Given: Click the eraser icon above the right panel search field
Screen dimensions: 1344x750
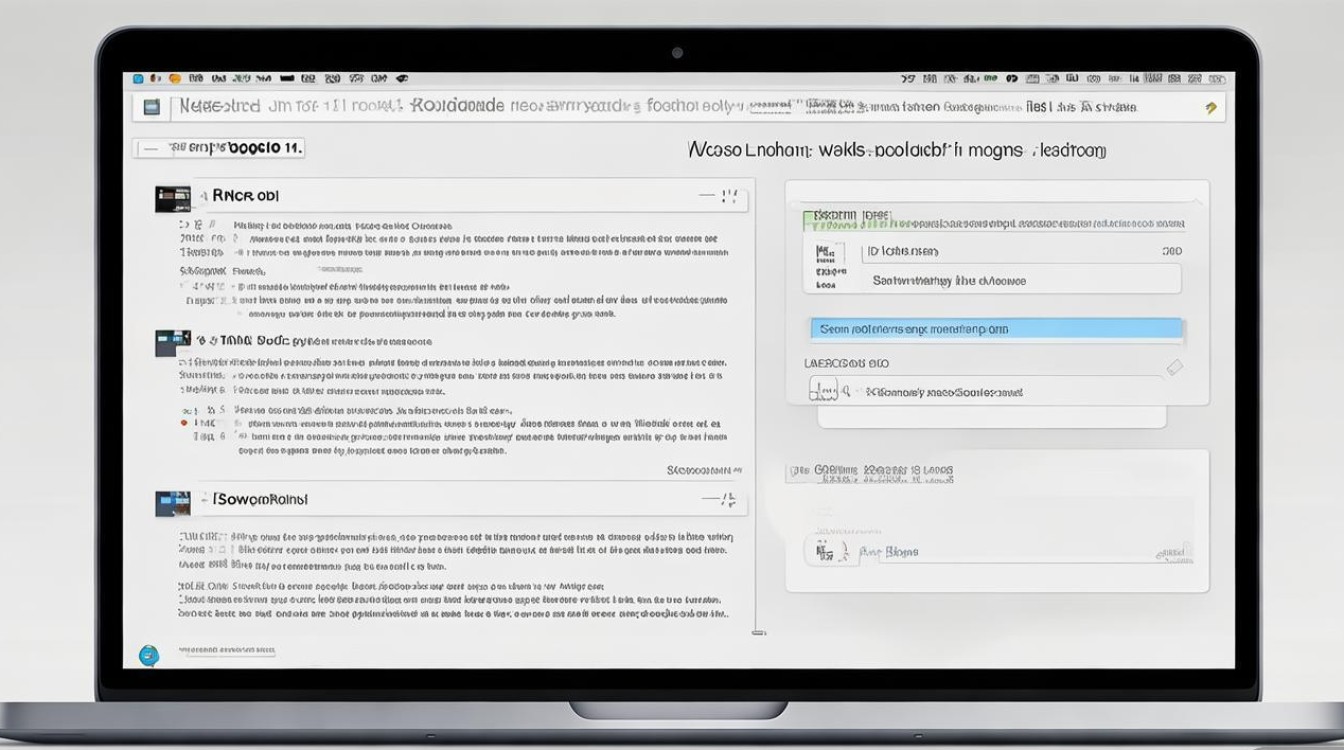Looking at the screenshot, I should 1174,367.
